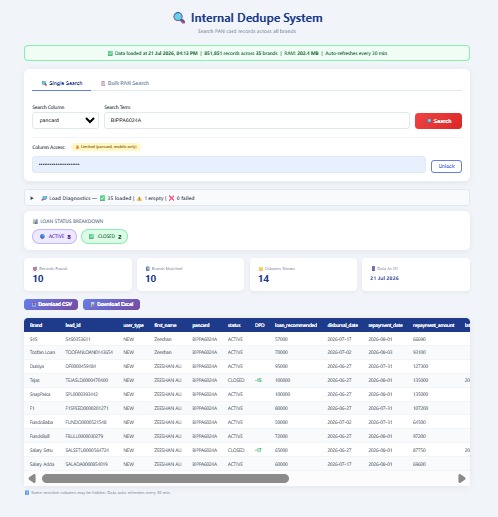Click the magnifier icon beside Internal Dedupe System

coord(179,18)
